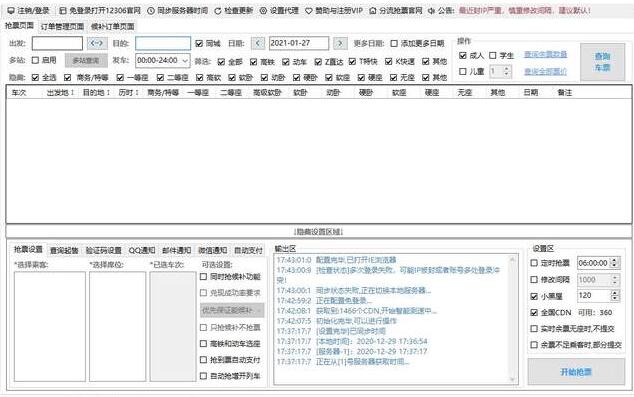This screenshot has height=397, width=634.
Task: Enable the 同时抢候补功能 checkbox
Action: 203,277
